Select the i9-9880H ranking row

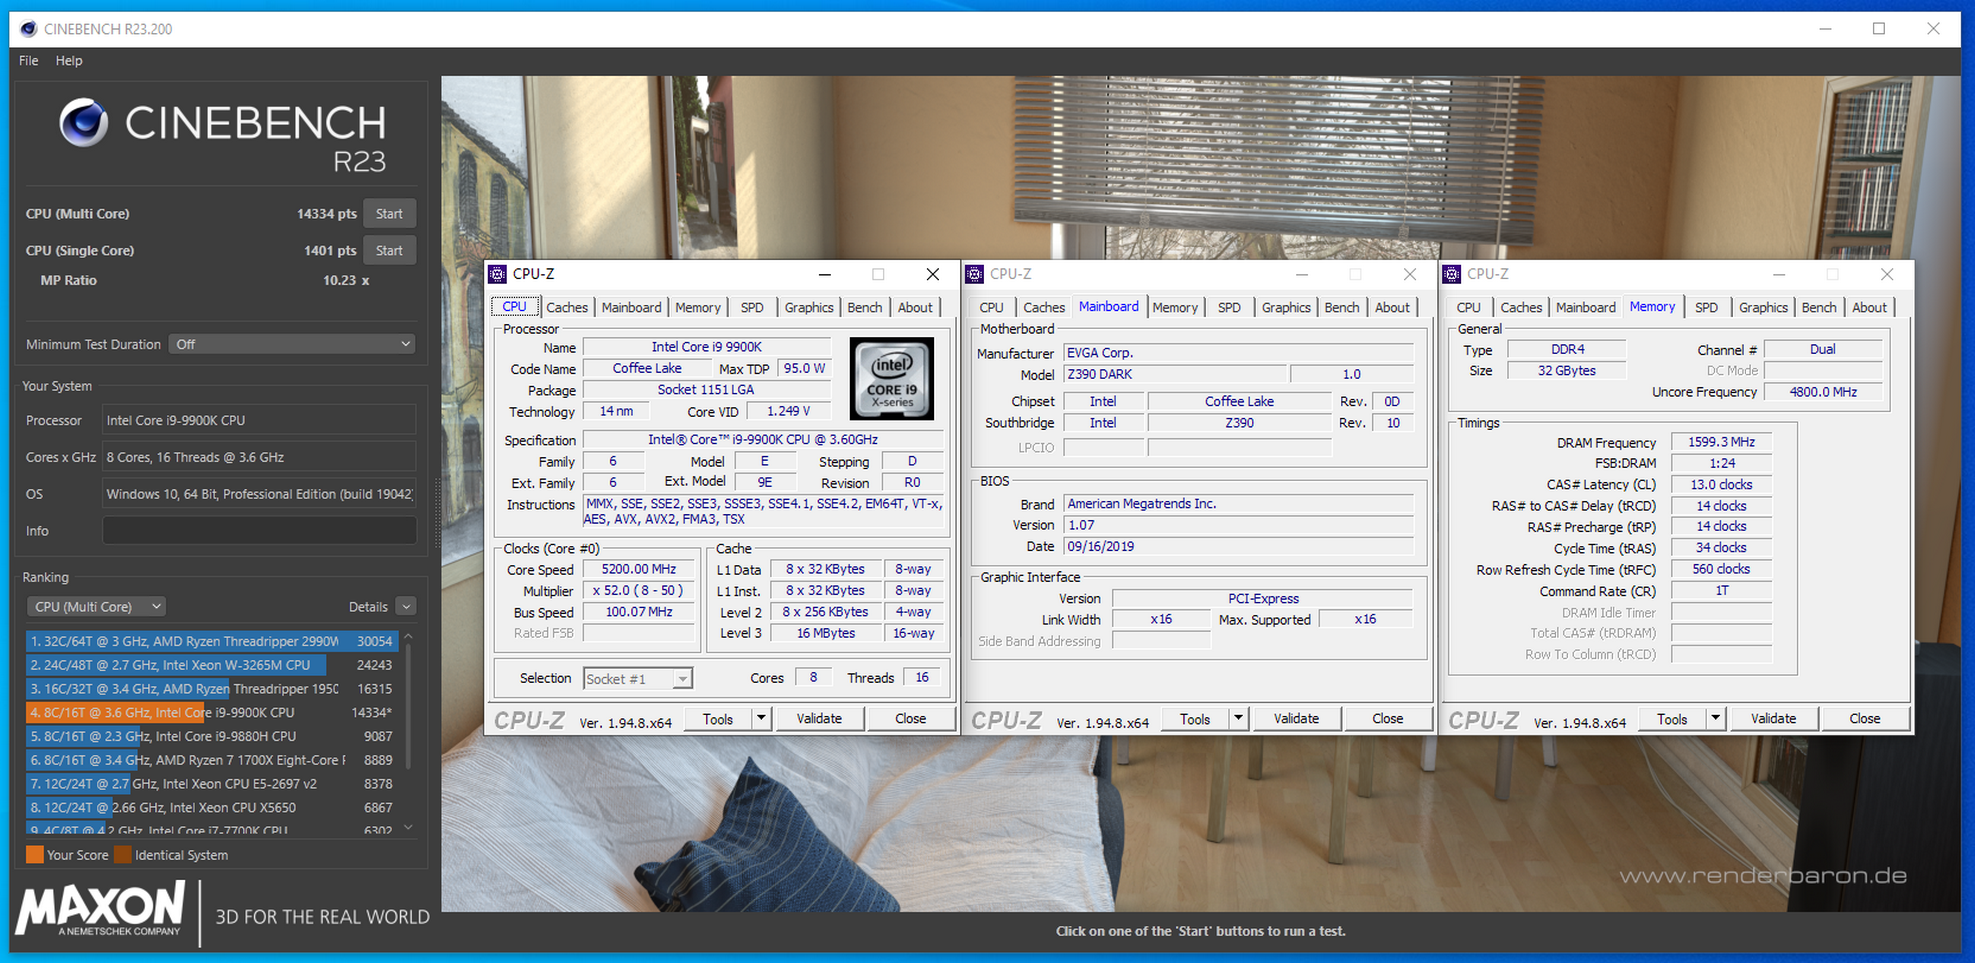pos(212,737)
